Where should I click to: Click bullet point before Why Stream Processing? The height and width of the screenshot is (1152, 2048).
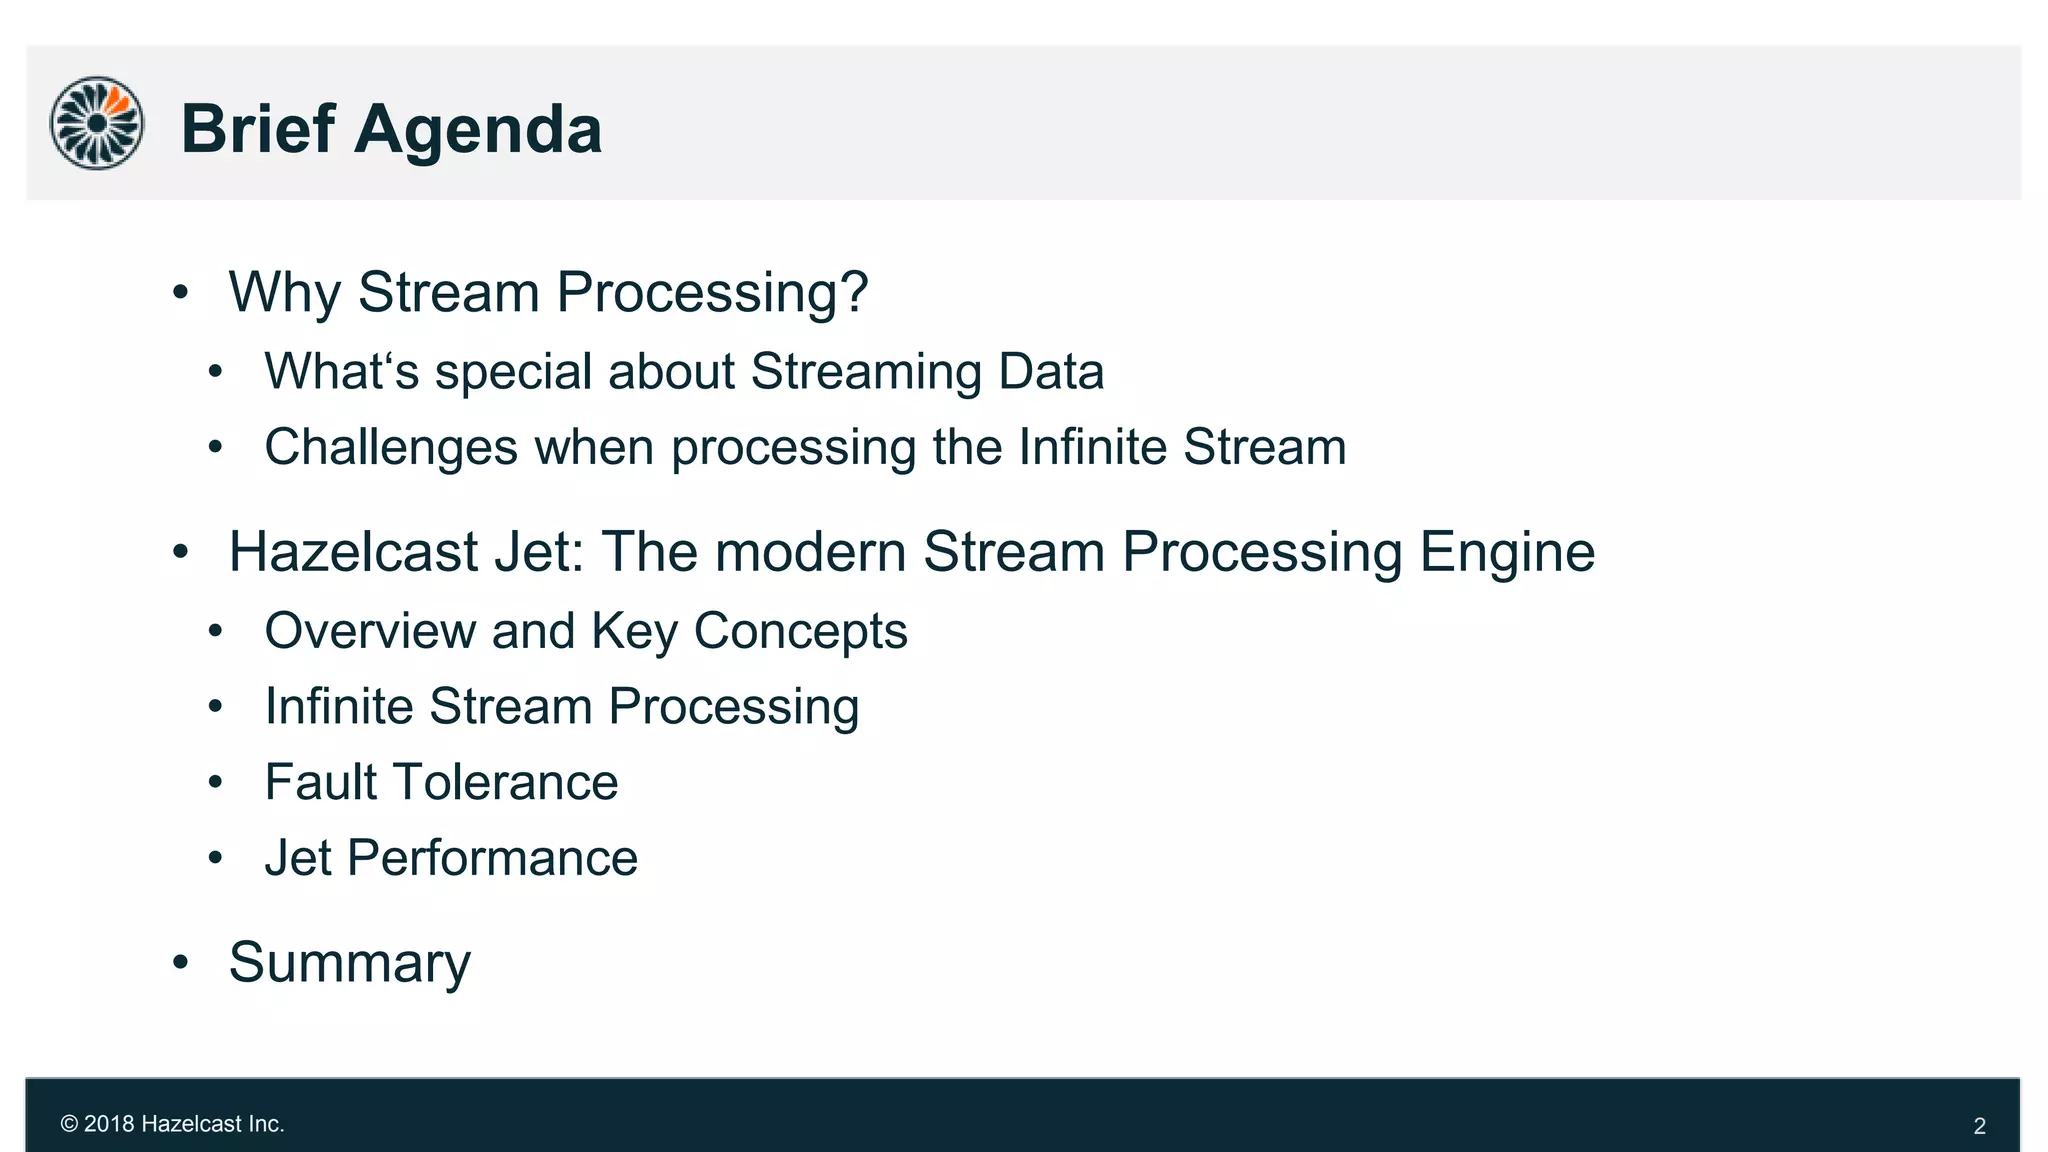tap(180, 293)
